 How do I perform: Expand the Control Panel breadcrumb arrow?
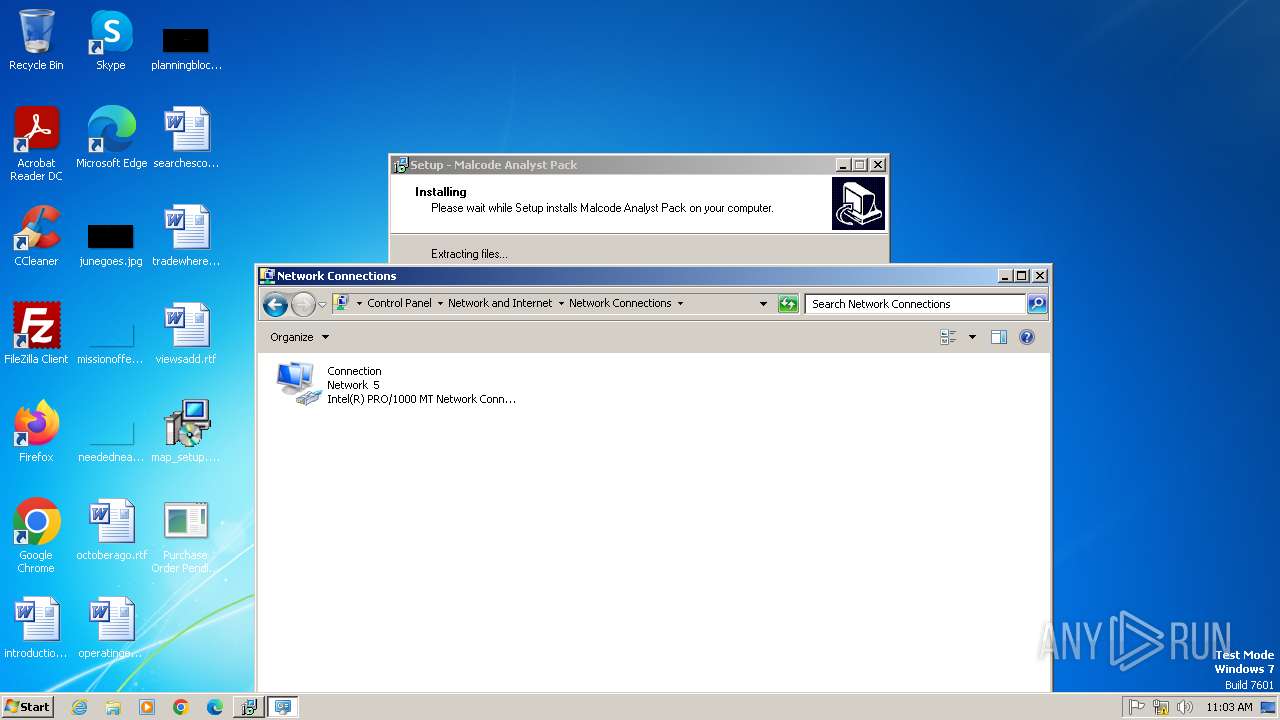440,303
